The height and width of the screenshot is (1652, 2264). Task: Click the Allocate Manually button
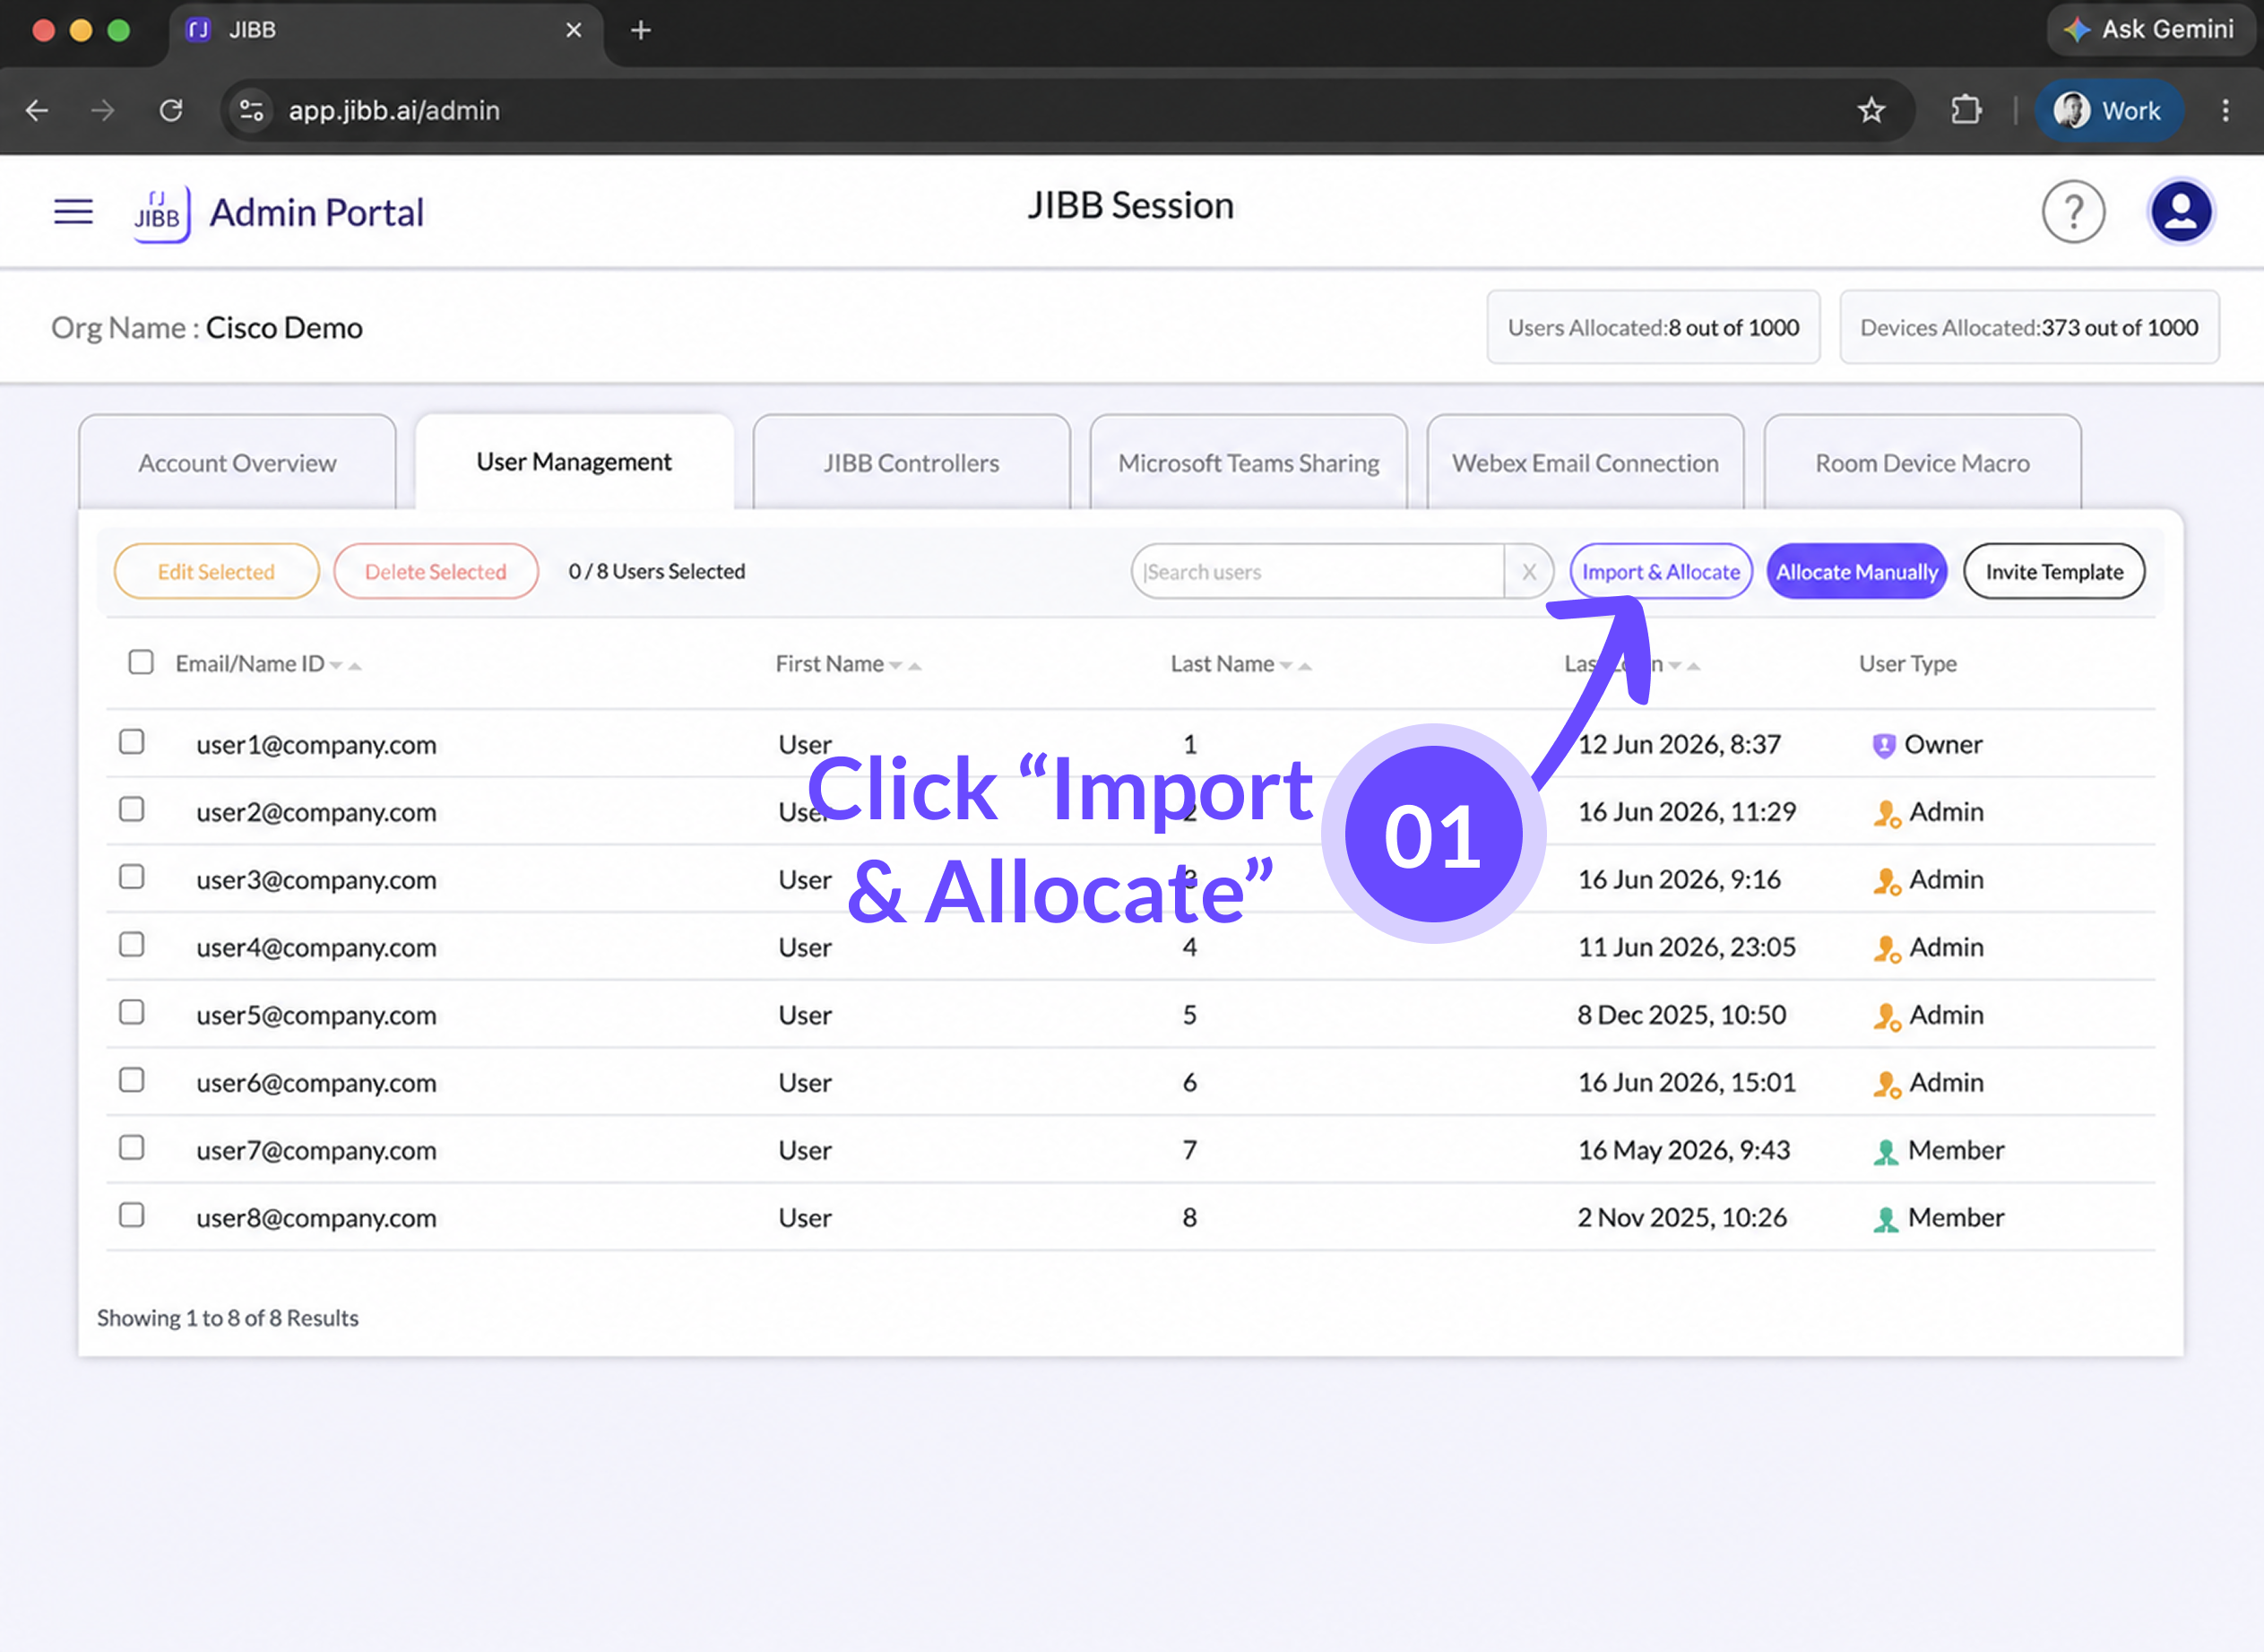point(1857,572)
